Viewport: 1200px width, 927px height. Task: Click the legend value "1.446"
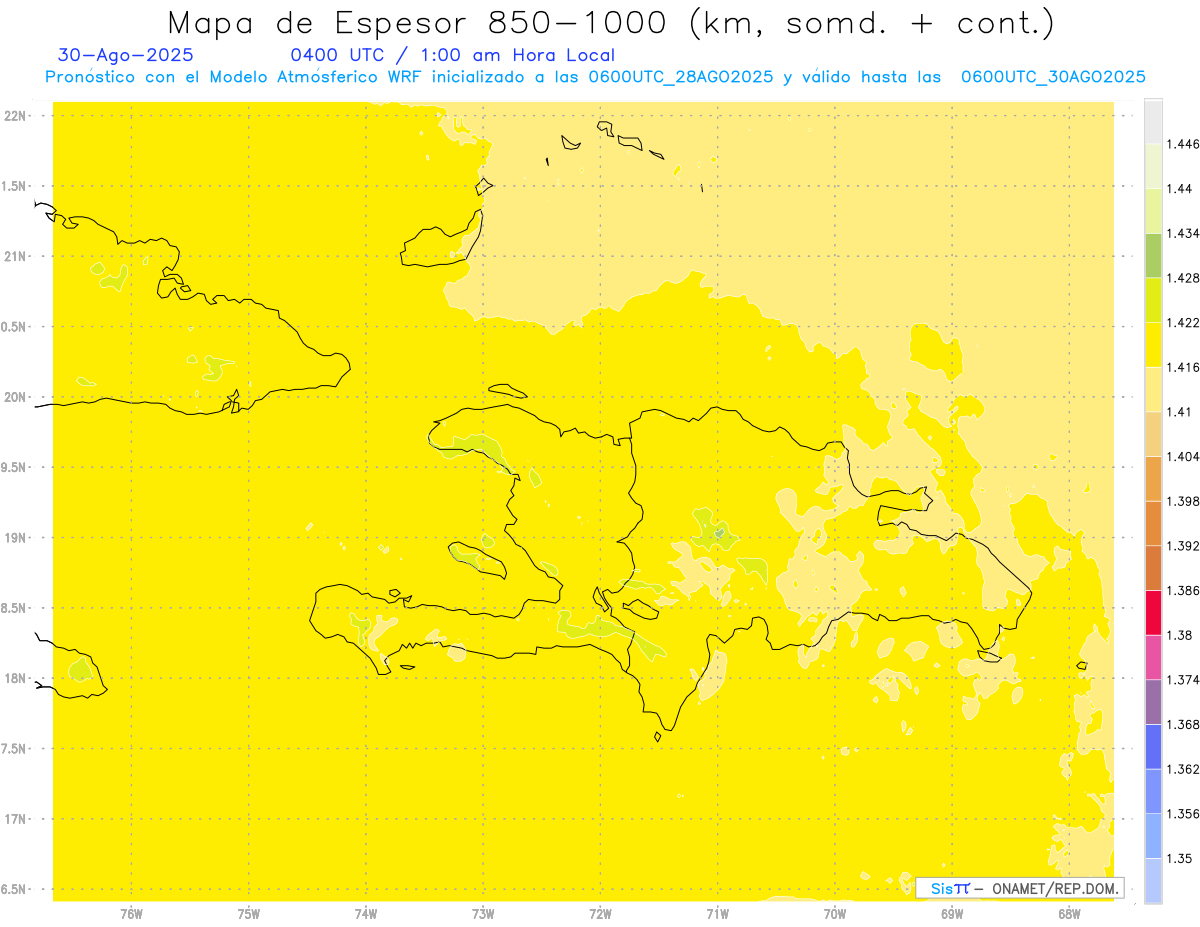tap(1182, 145)
